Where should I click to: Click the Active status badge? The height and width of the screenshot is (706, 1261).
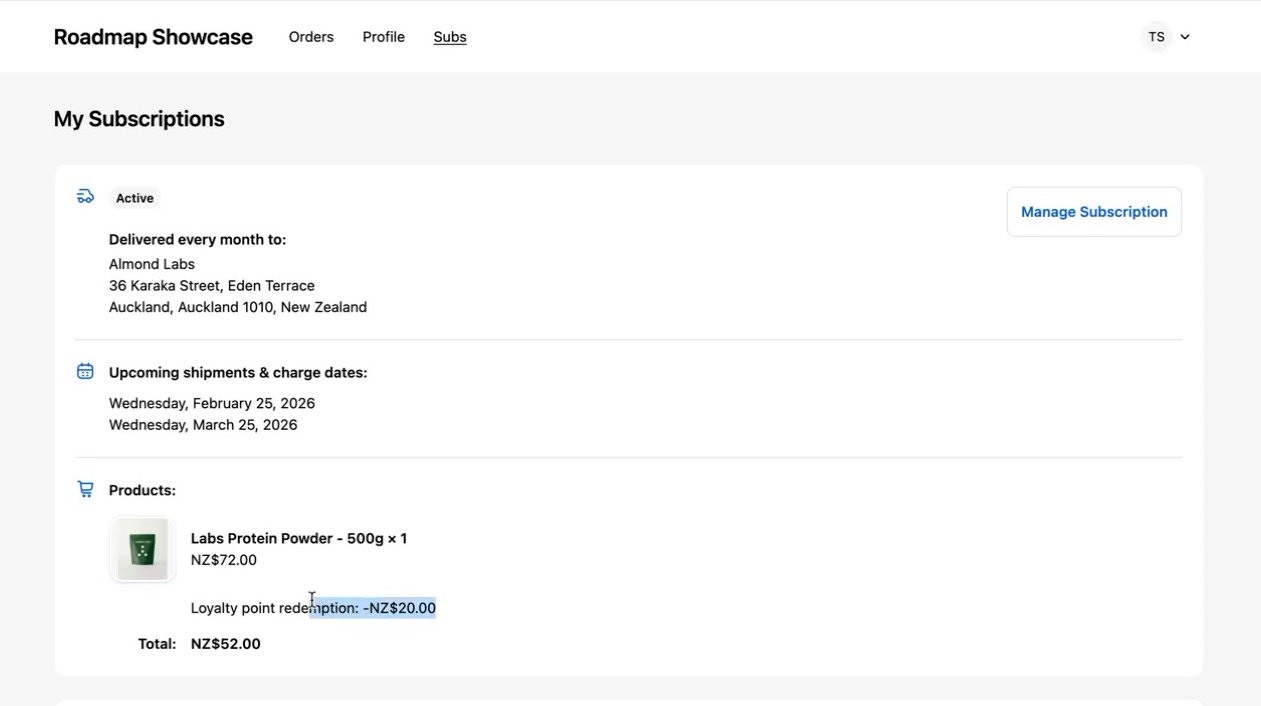pos(134,198)
